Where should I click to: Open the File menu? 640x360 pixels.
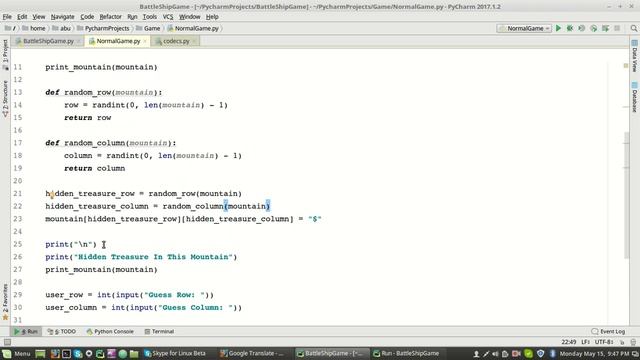pyautogui.click(x=7, y=17)
